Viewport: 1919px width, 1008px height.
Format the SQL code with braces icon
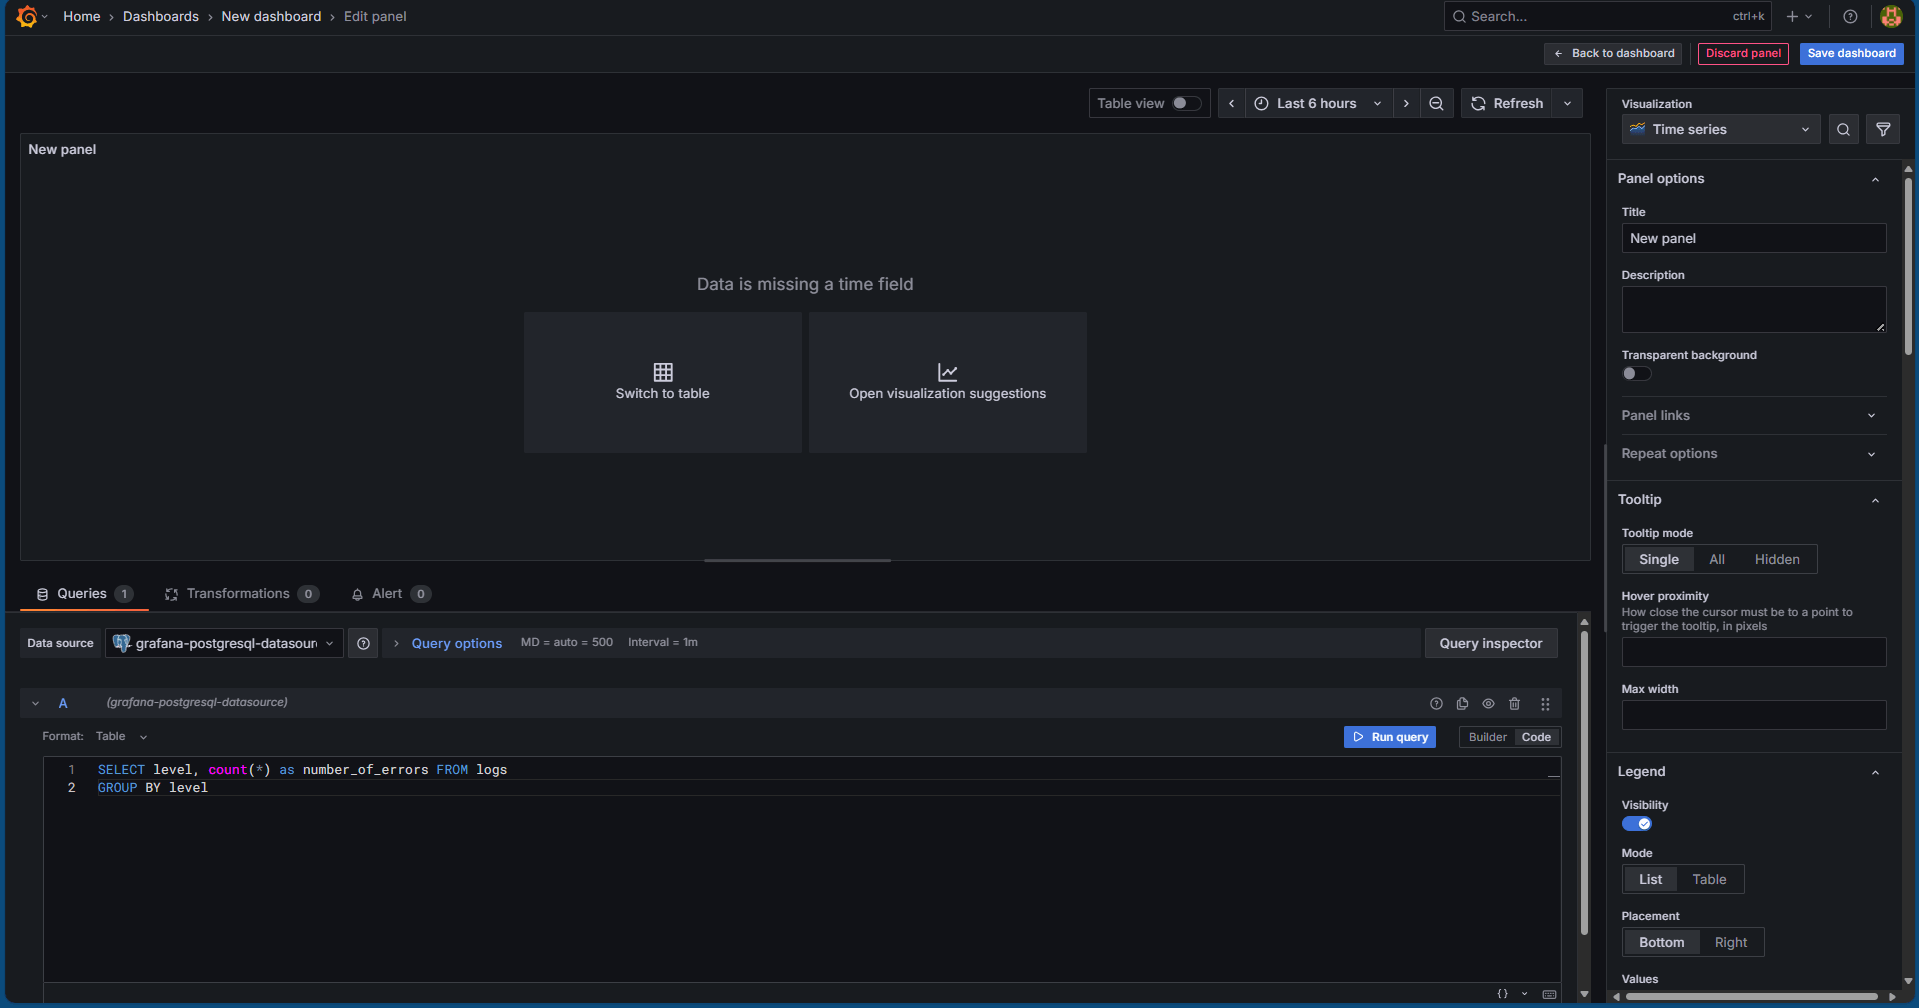point(1502,994)
